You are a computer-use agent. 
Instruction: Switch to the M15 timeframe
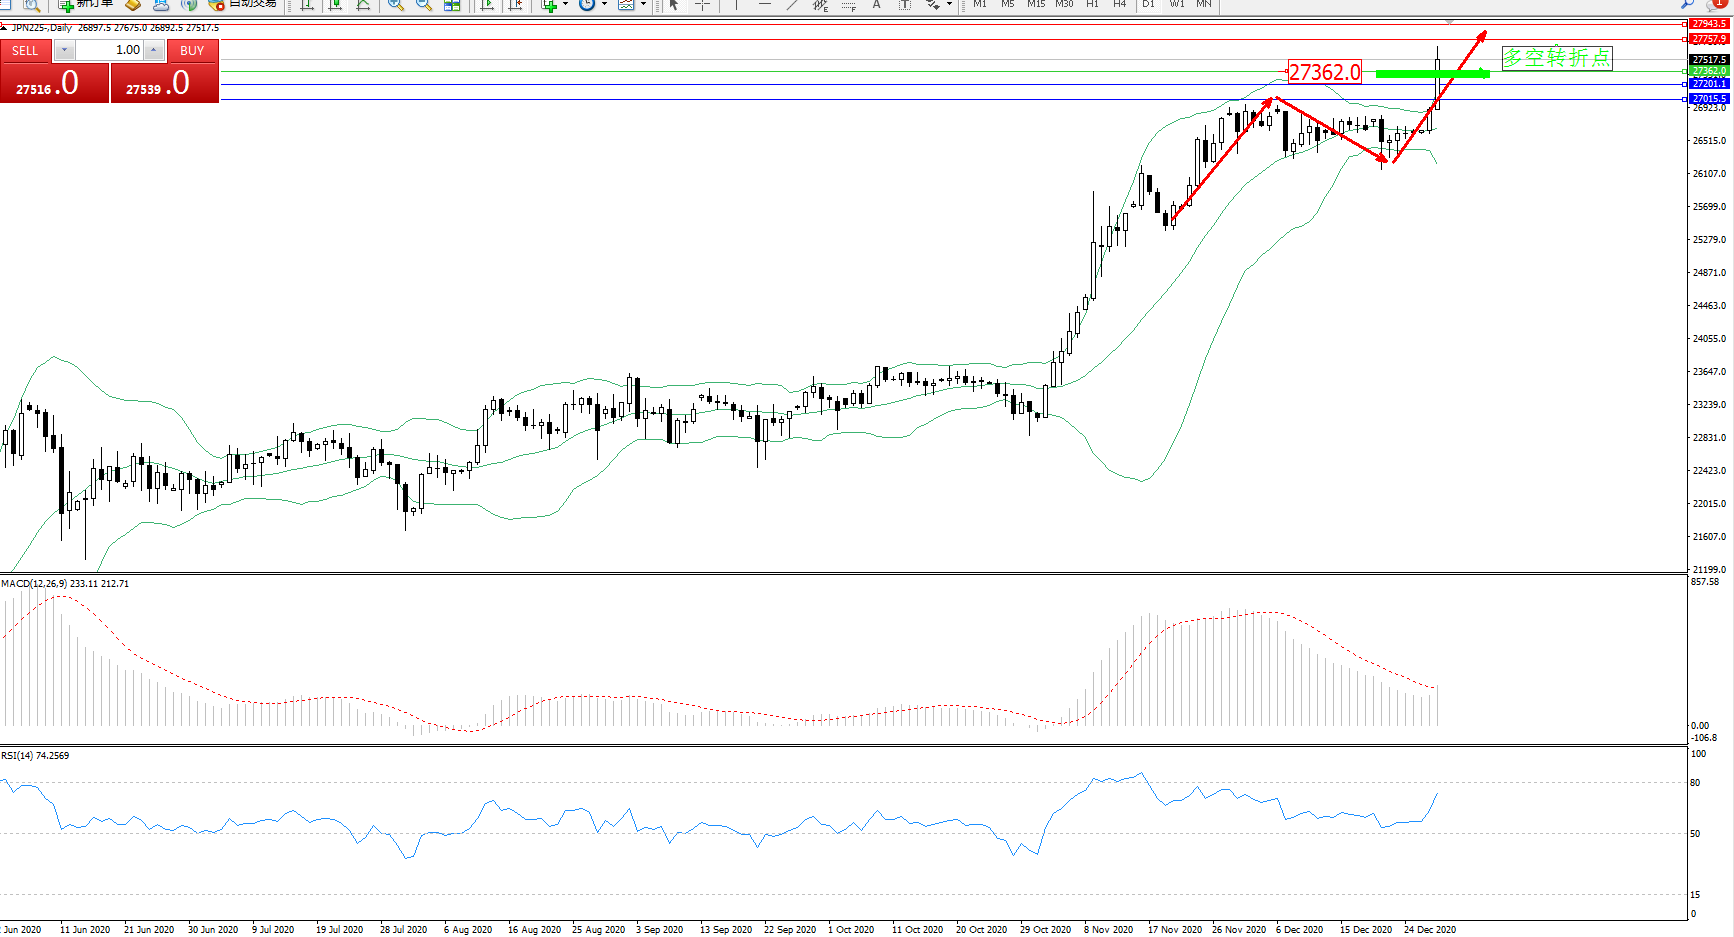(1036, 4)
